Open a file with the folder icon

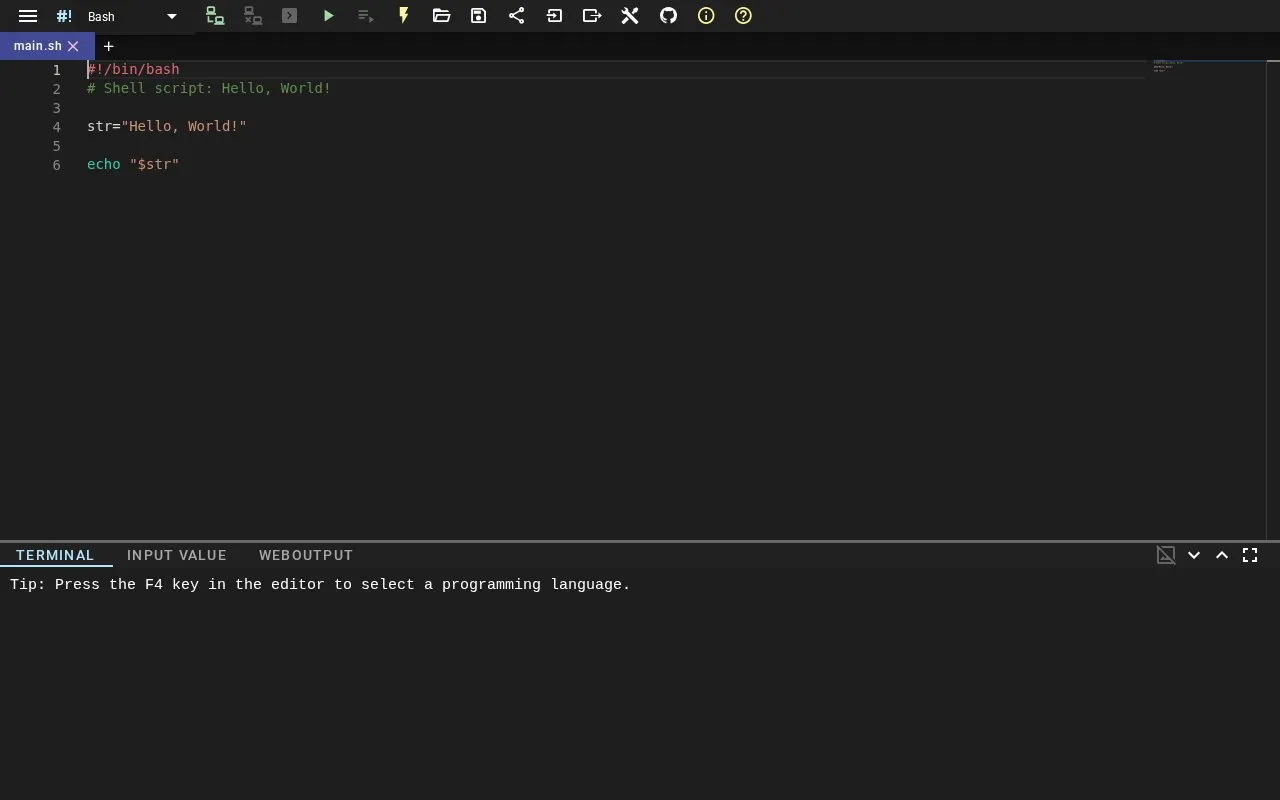441,16
